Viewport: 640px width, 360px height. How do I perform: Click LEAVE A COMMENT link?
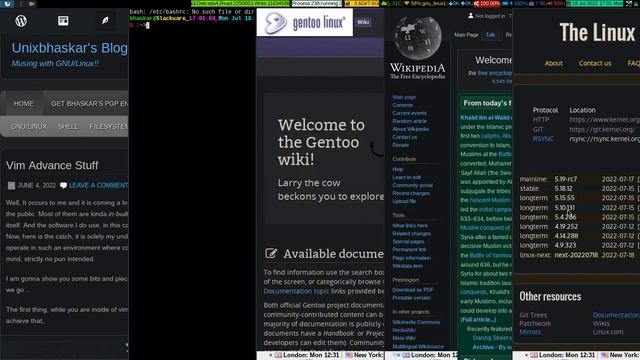(98, 185)
